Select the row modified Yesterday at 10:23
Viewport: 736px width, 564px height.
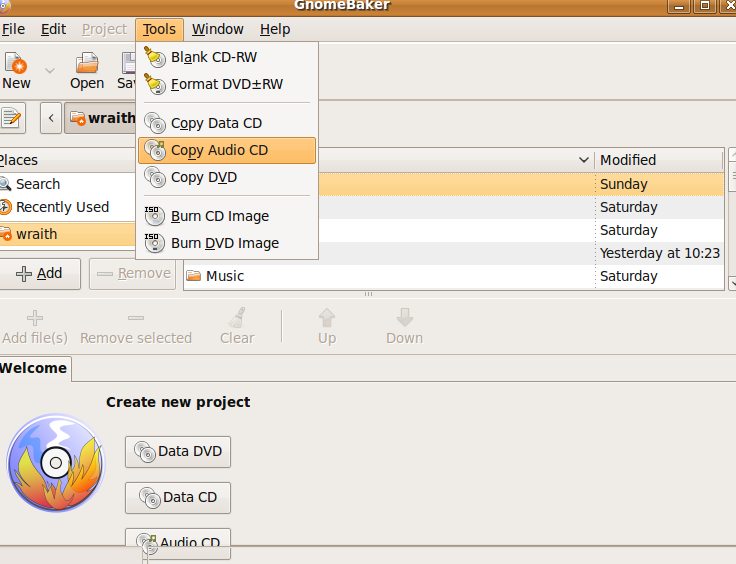[x=521, y=253]
